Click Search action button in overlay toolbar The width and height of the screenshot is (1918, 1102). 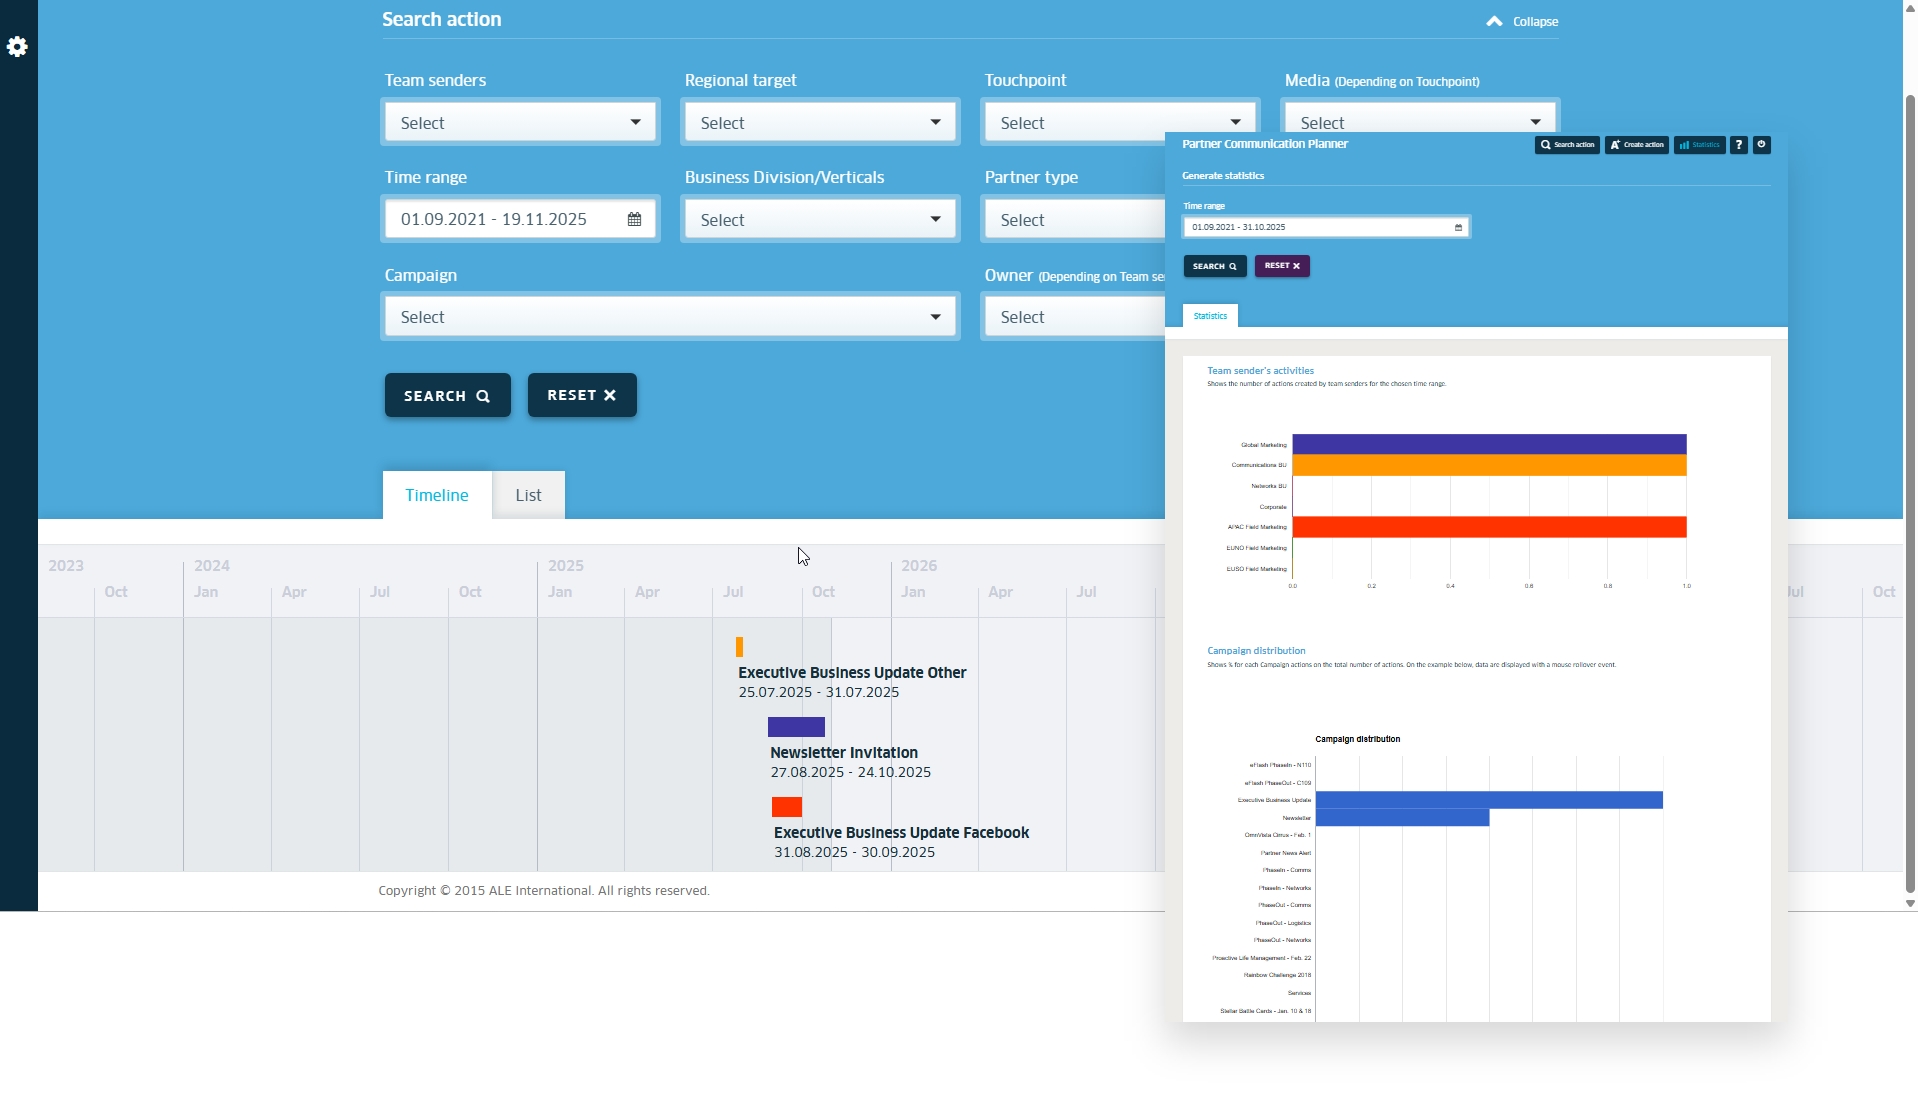(1567, 145)
